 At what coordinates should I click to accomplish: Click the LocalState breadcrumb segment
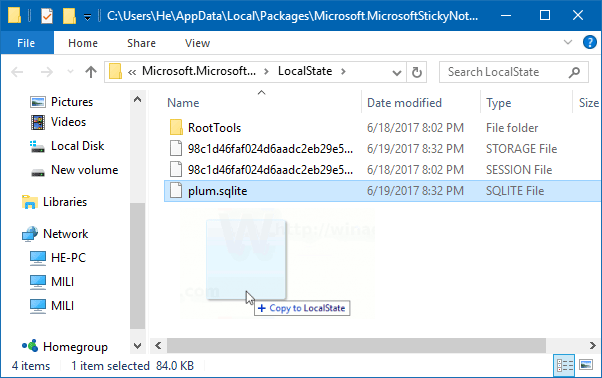tap(305, 71)
